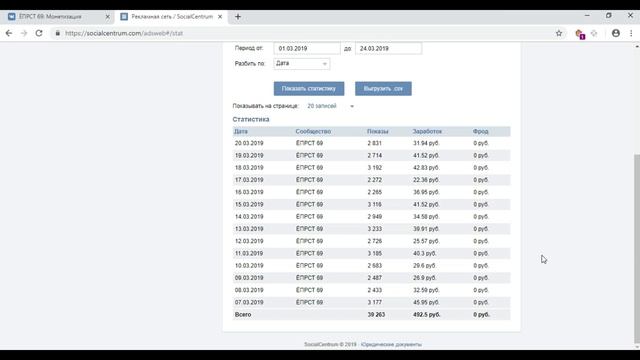
Task: Bookmark this page with the star icon
Action: [x=559, y=33]
